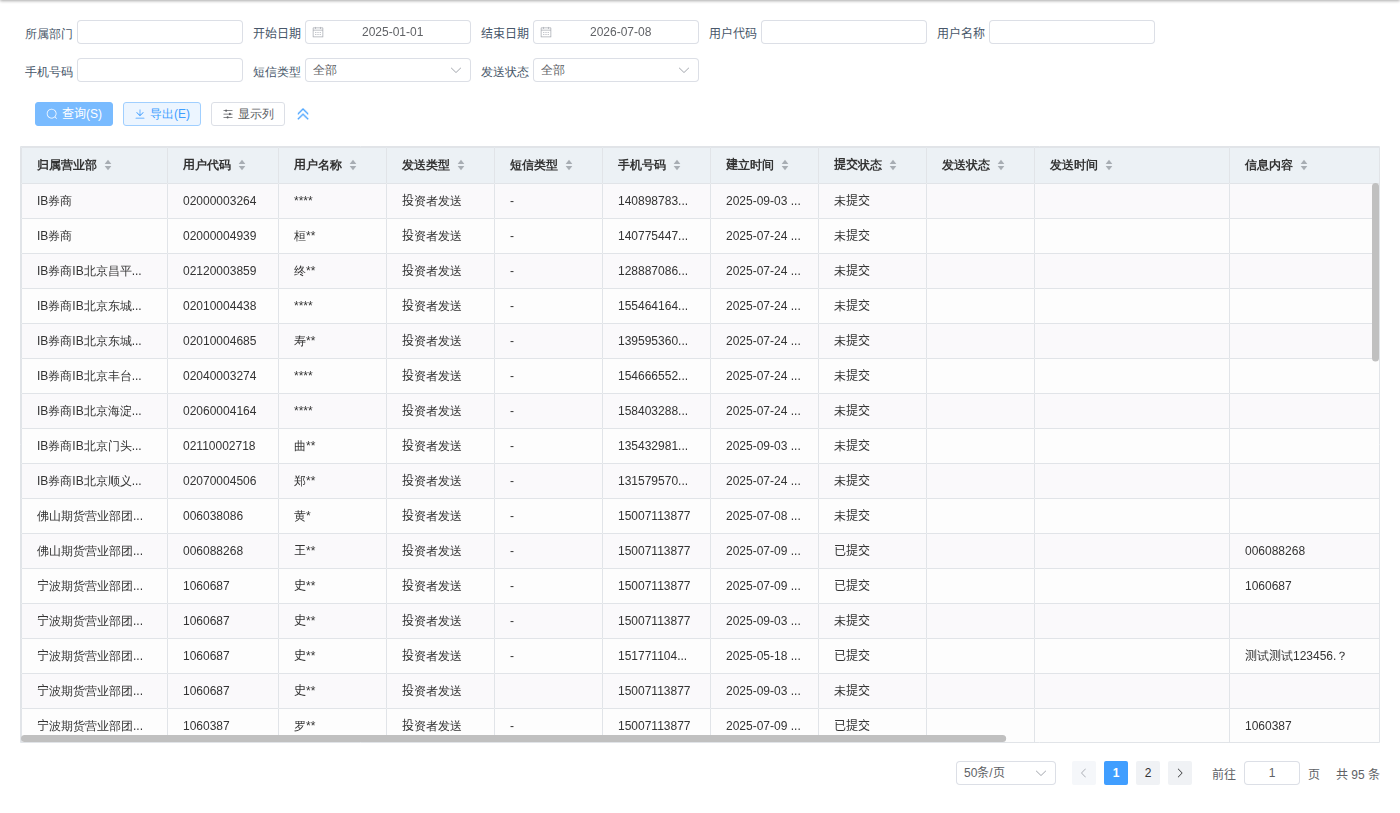Sort by 发送状态 column sort icon
The width and height of the screenshot is (1400, 813).
click(x=1001, y=165)
